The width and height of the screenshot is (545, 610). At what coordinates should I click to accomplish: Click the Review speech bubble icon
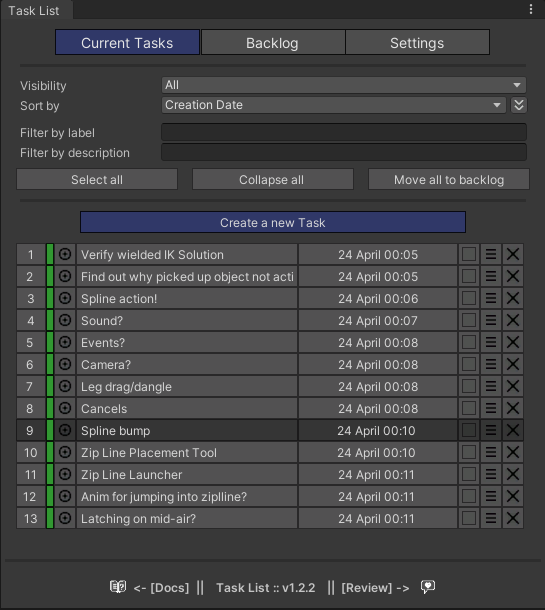pyautogui.click(x=428, y=587)
